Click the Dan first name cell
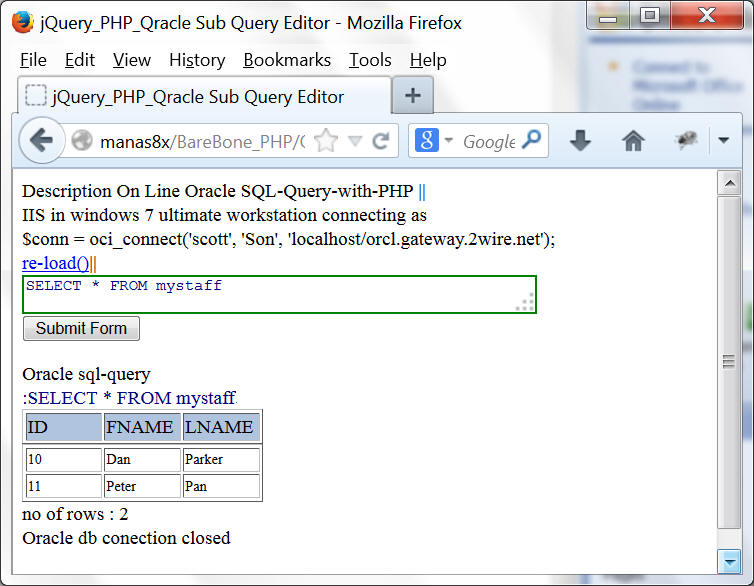754x586 pixels. (x=142, y=459)
